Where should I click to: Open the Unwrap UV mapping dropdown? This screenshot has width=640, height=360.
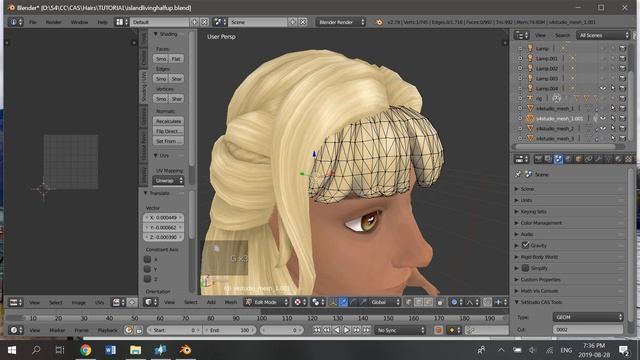(x=168, y=180)
